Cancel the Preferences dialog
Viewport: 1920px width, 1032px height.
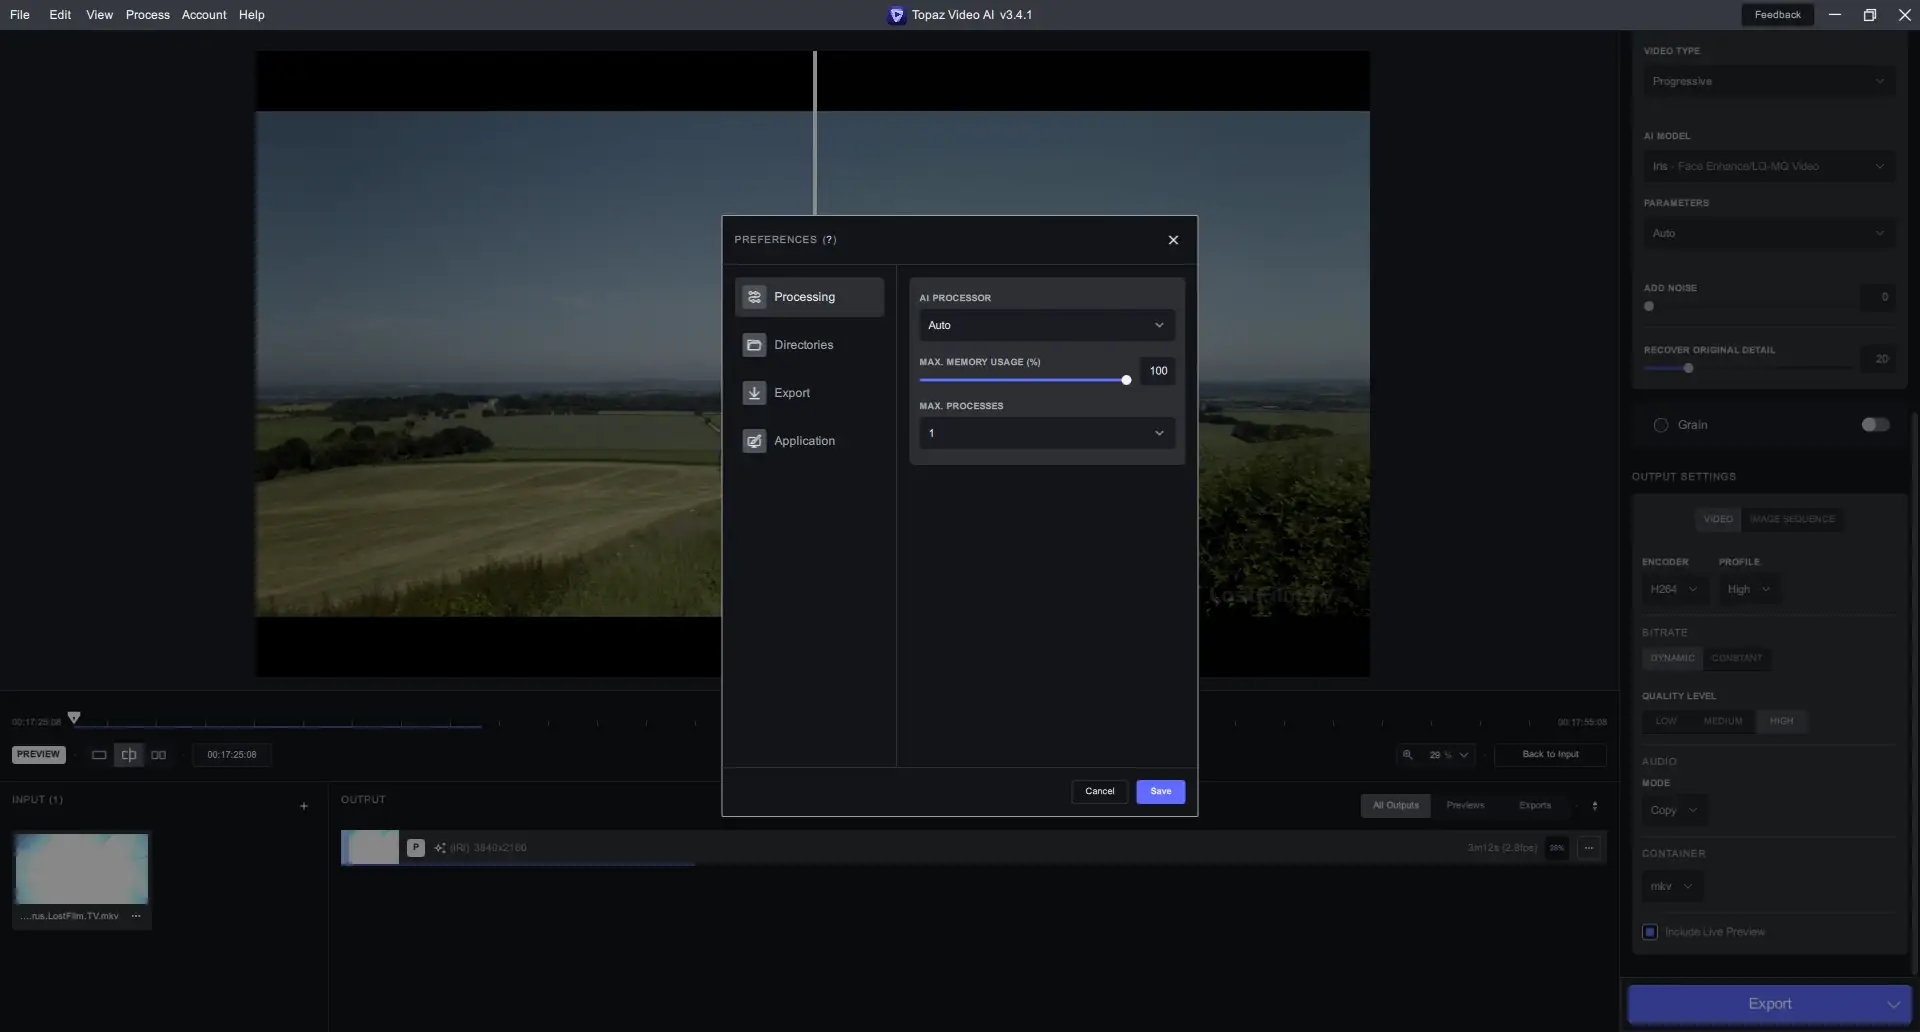click(1099, 791)
